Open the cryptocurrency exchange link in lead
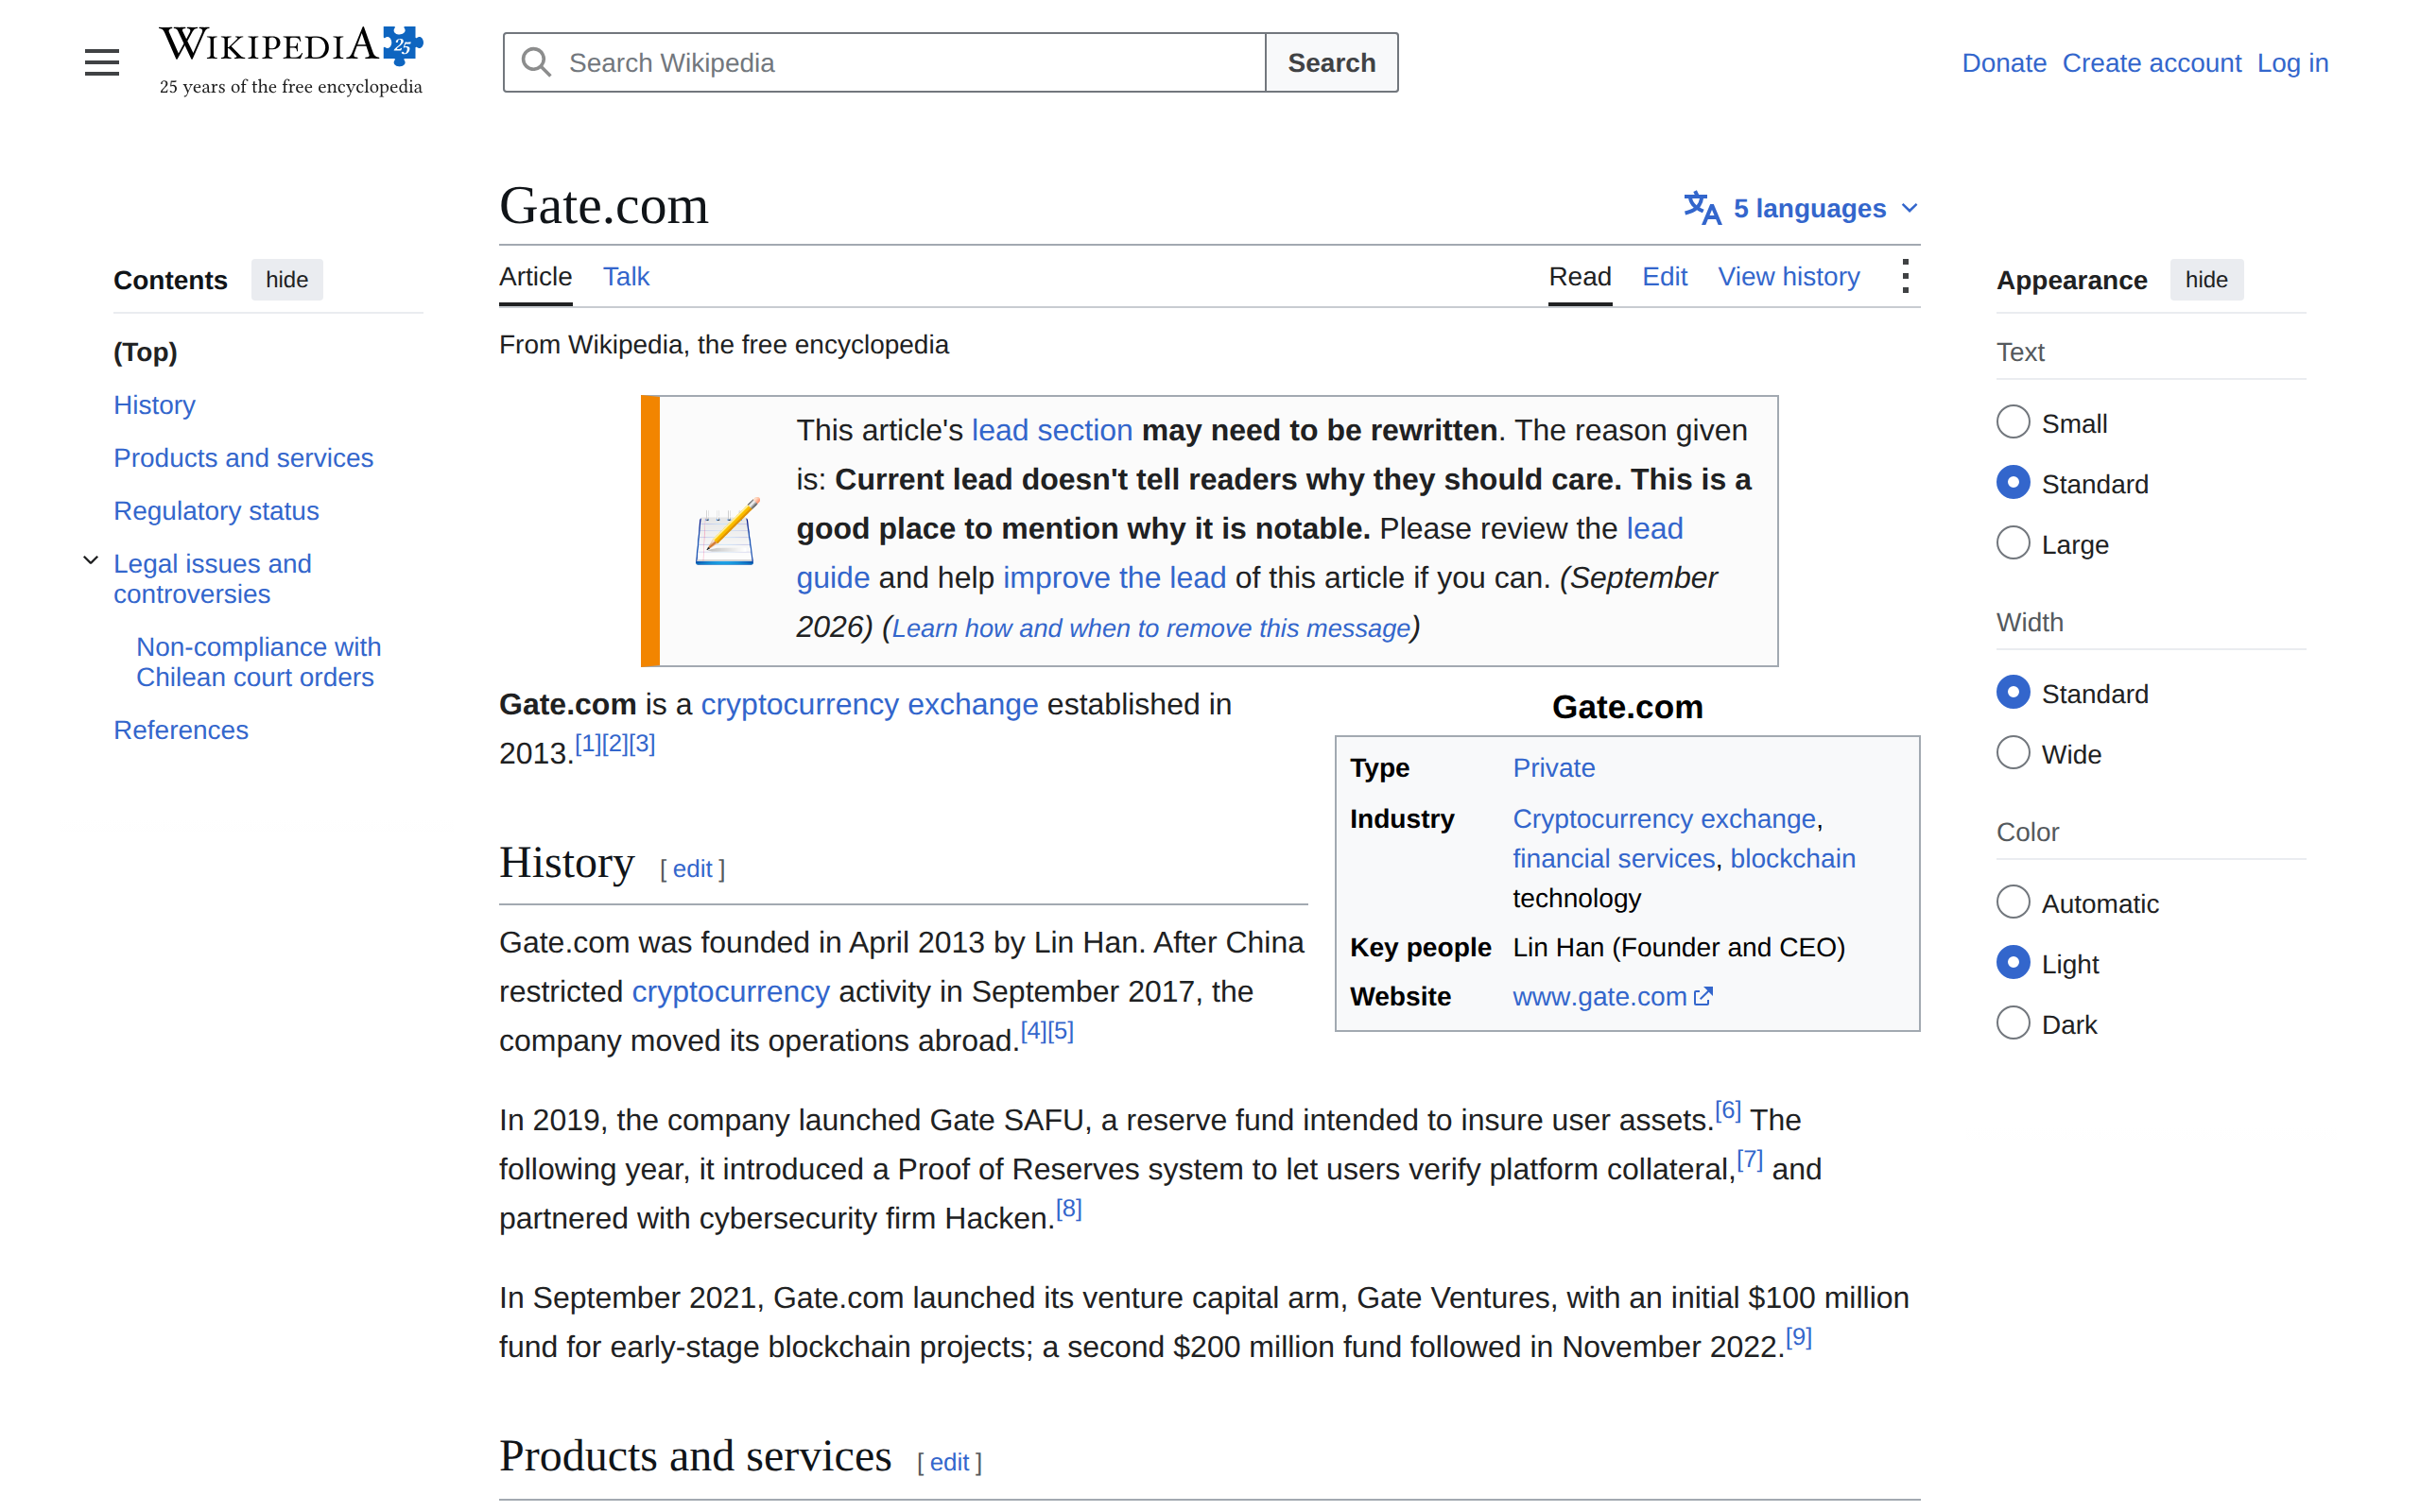The width and height of the screenshot is (2420, 1512). (869, 704)
